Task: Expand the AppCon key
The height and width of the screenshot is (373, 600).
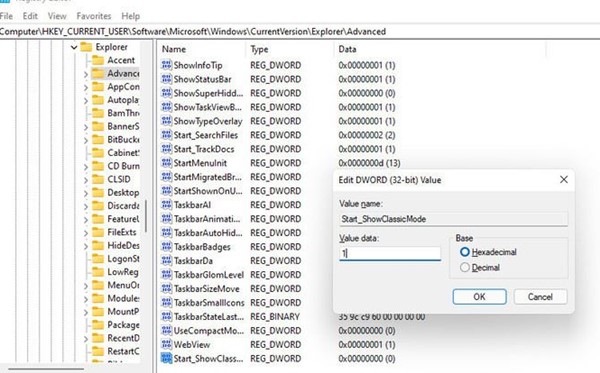Action: coord(86,88)
